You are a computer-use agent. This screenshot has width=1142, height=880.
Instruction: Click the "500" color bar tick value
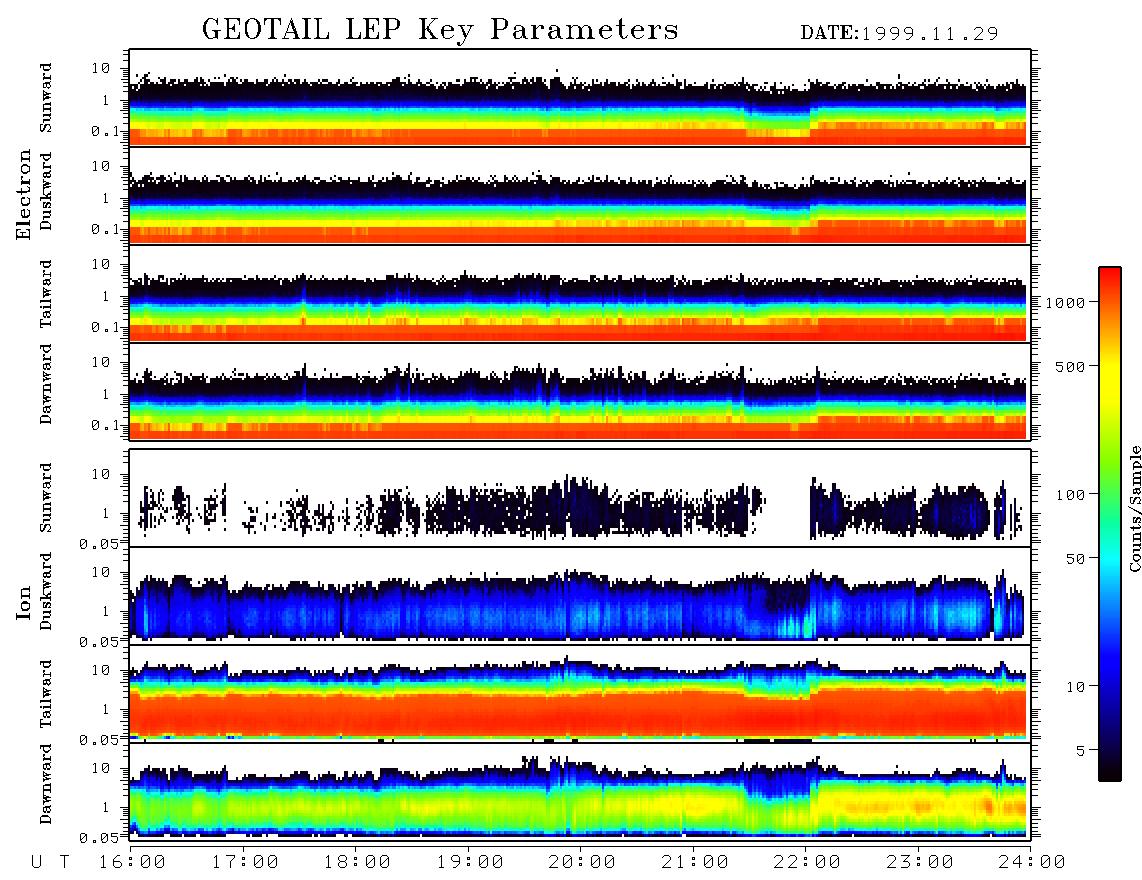click(1069, 366)
